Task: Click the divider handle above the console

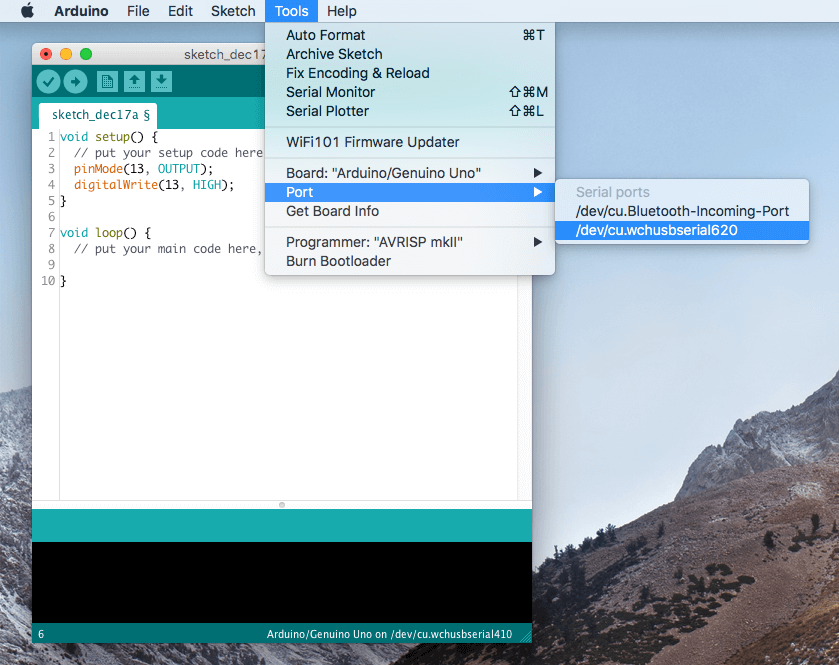Action: tap(282, 505)
